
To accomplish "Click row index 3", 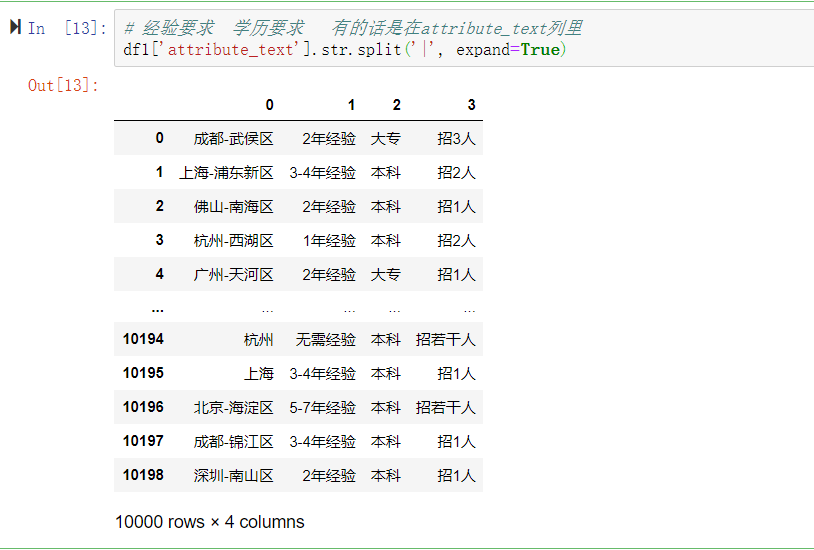I will tap(159, 240).
